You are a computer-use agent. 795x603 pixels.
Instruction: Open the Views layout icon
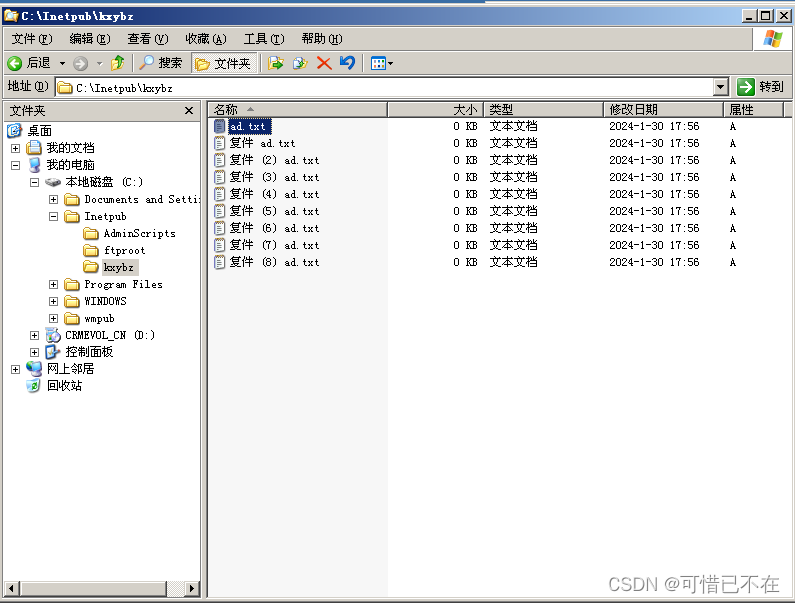(379, 63)
